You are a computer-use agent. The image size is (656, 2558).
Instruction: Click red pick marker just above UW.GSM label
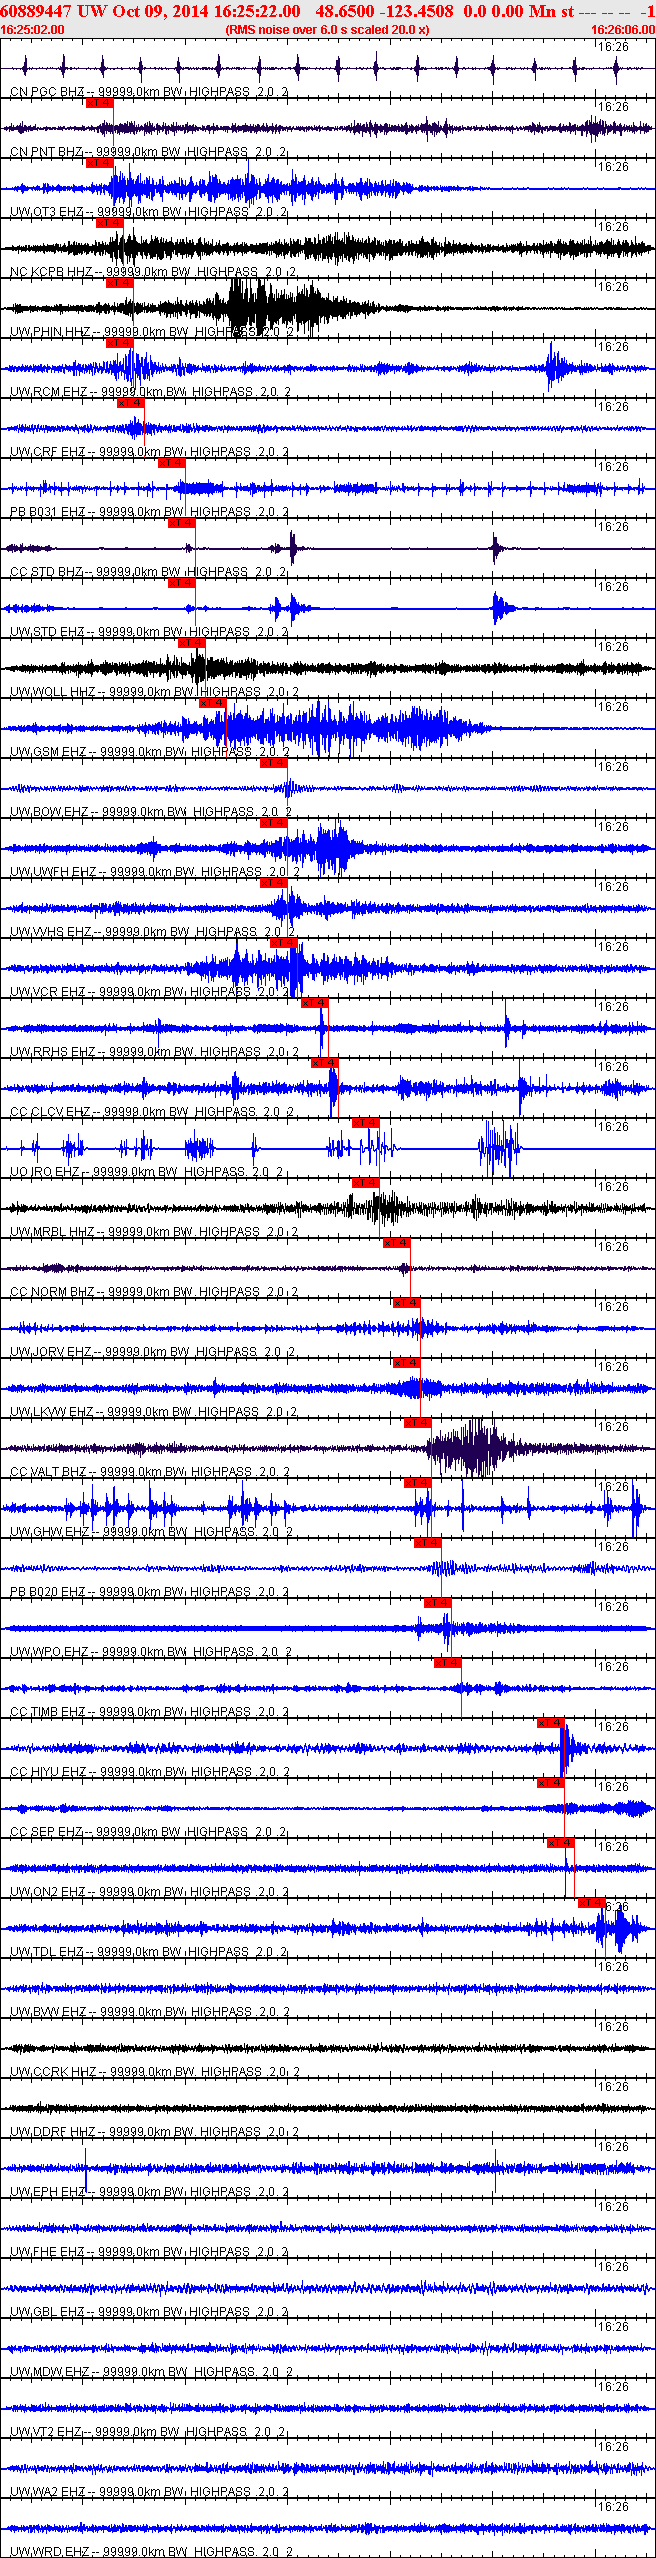[x=213, y=703]
